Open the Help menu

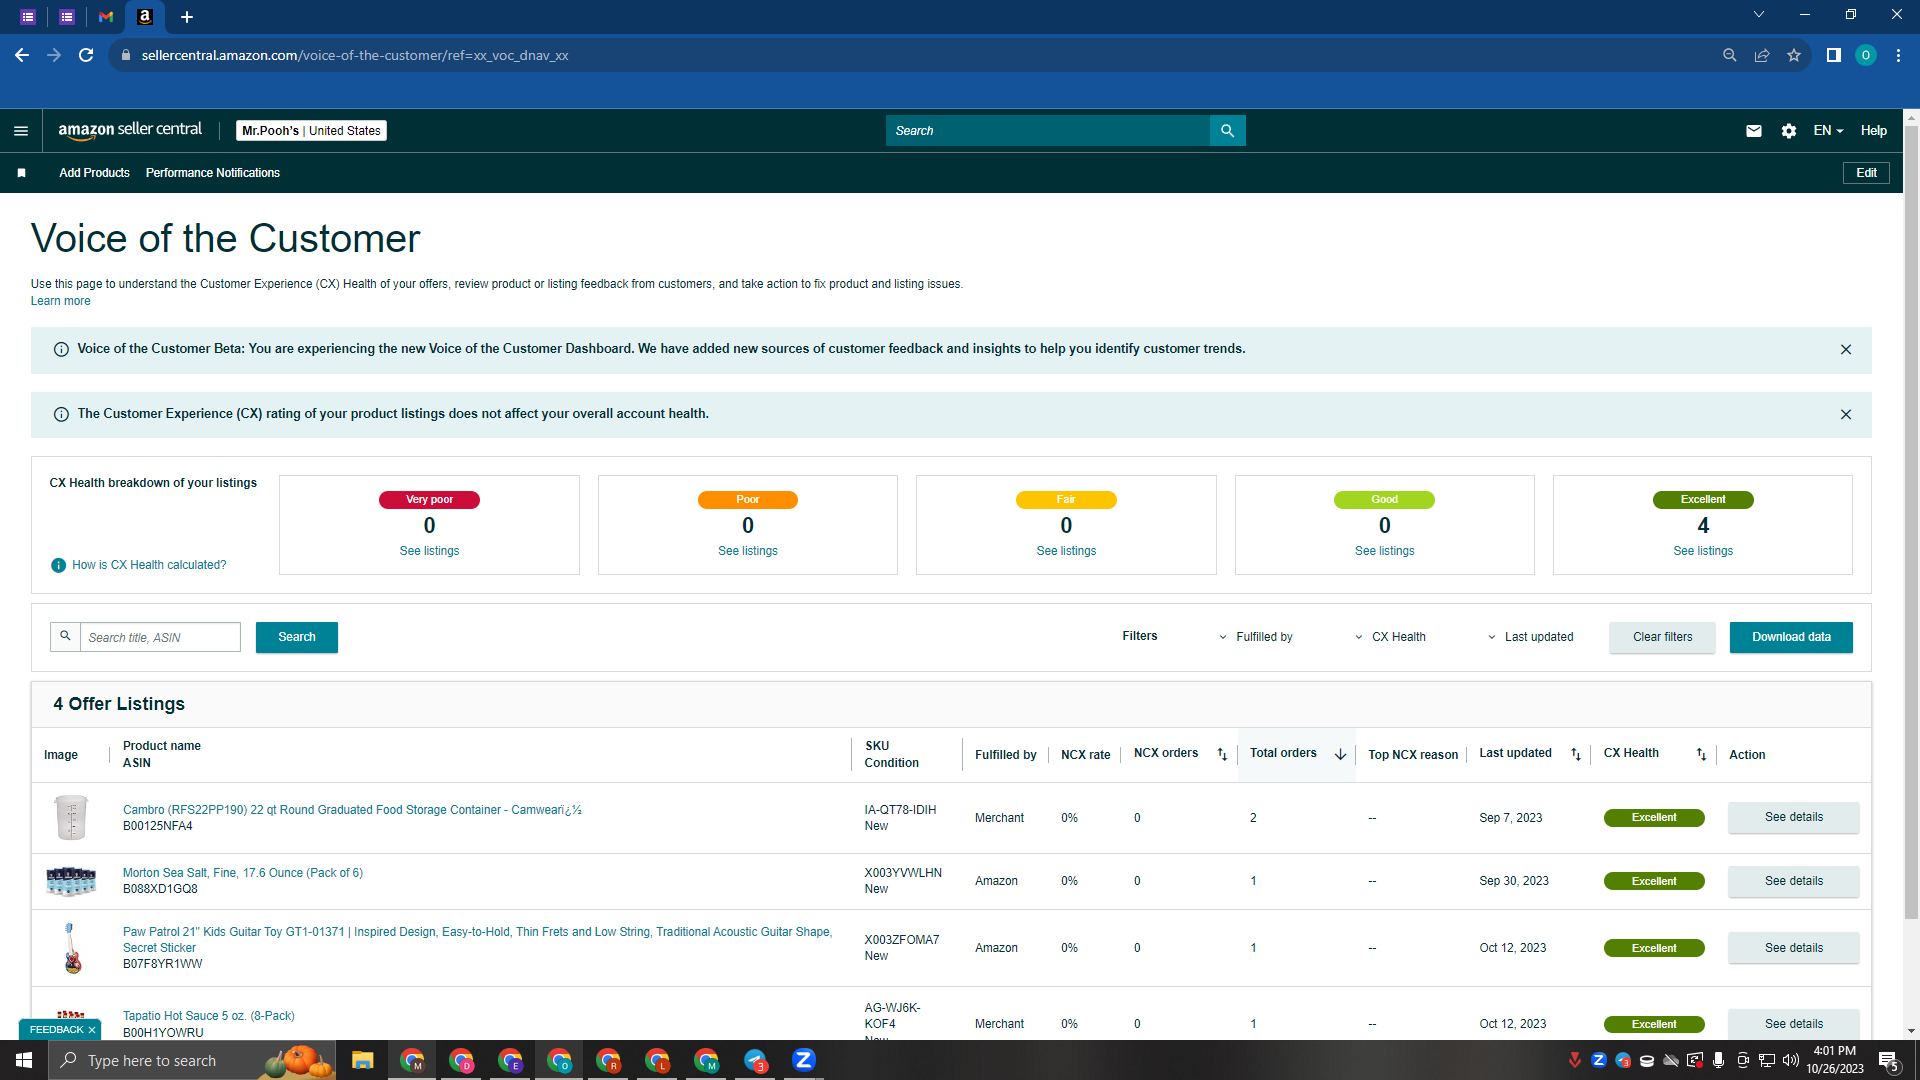click(1874, 131)
